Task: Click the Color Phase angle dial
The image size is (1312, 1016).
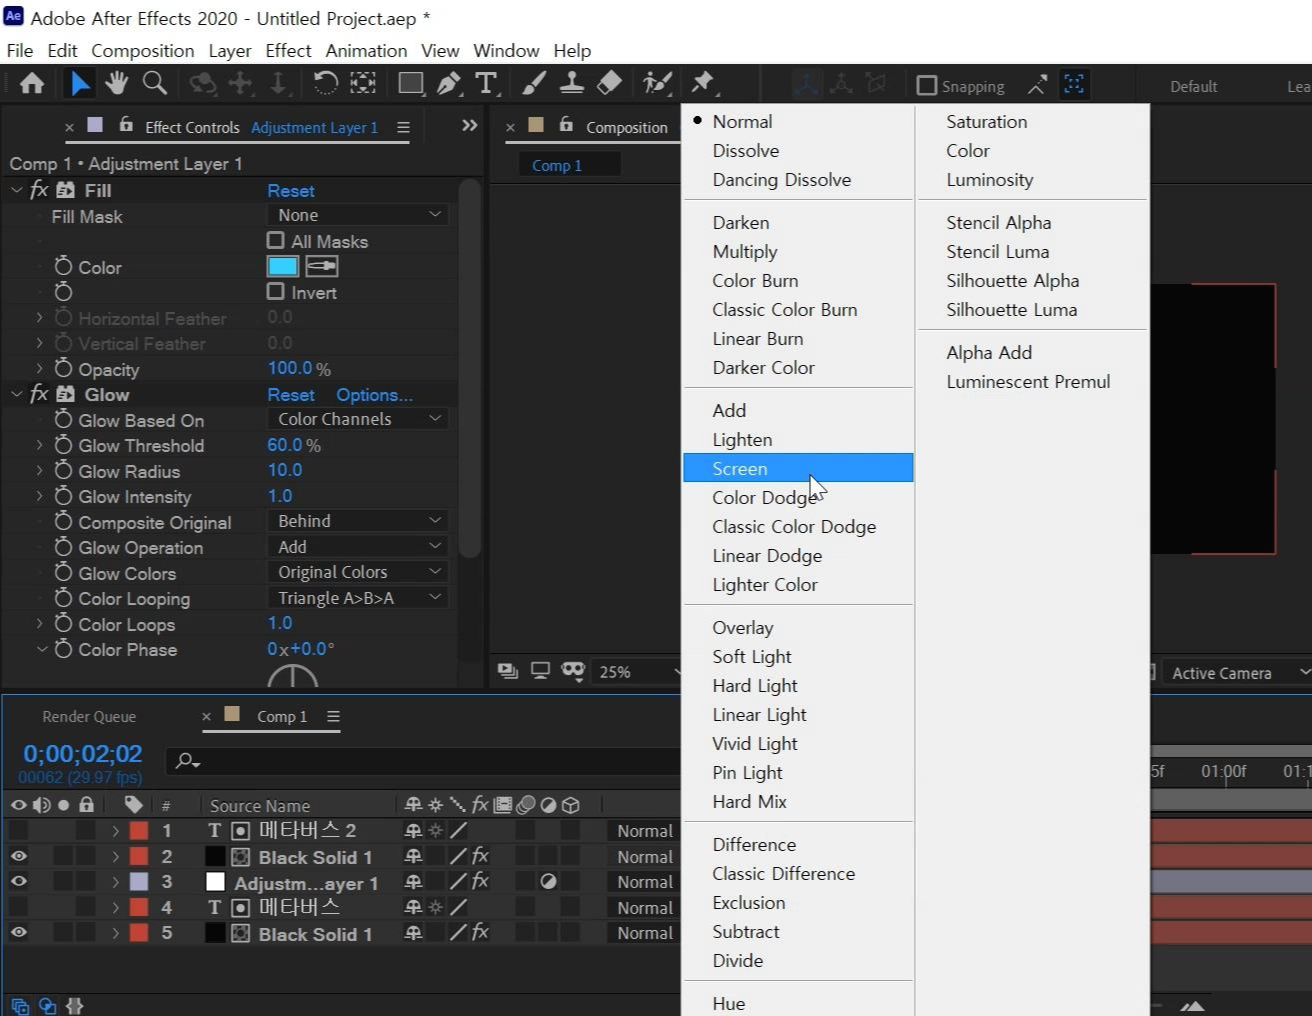Action: pos(292,677)
